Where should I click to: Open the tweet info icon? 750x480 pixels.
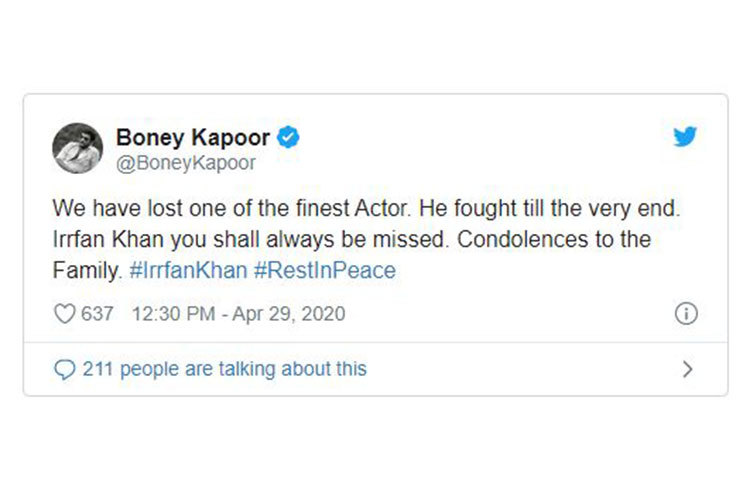pos(686,314)
